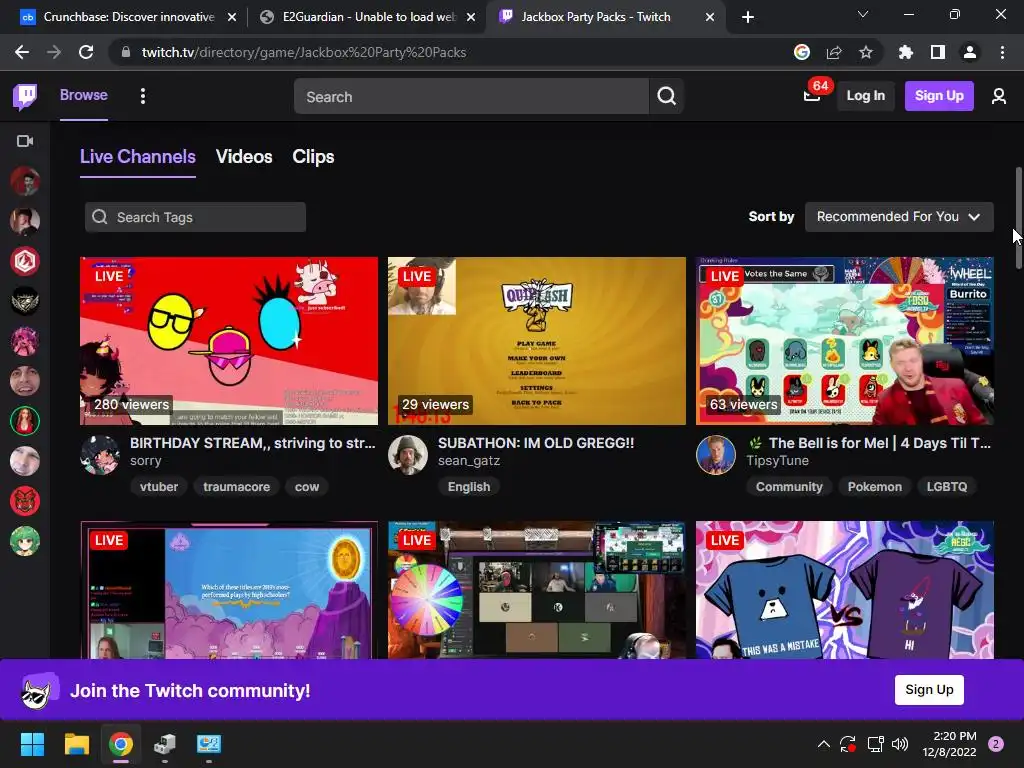
Task: Open Chrome tab search chevron
Action: pyautogui.click(x=863, y=14)
